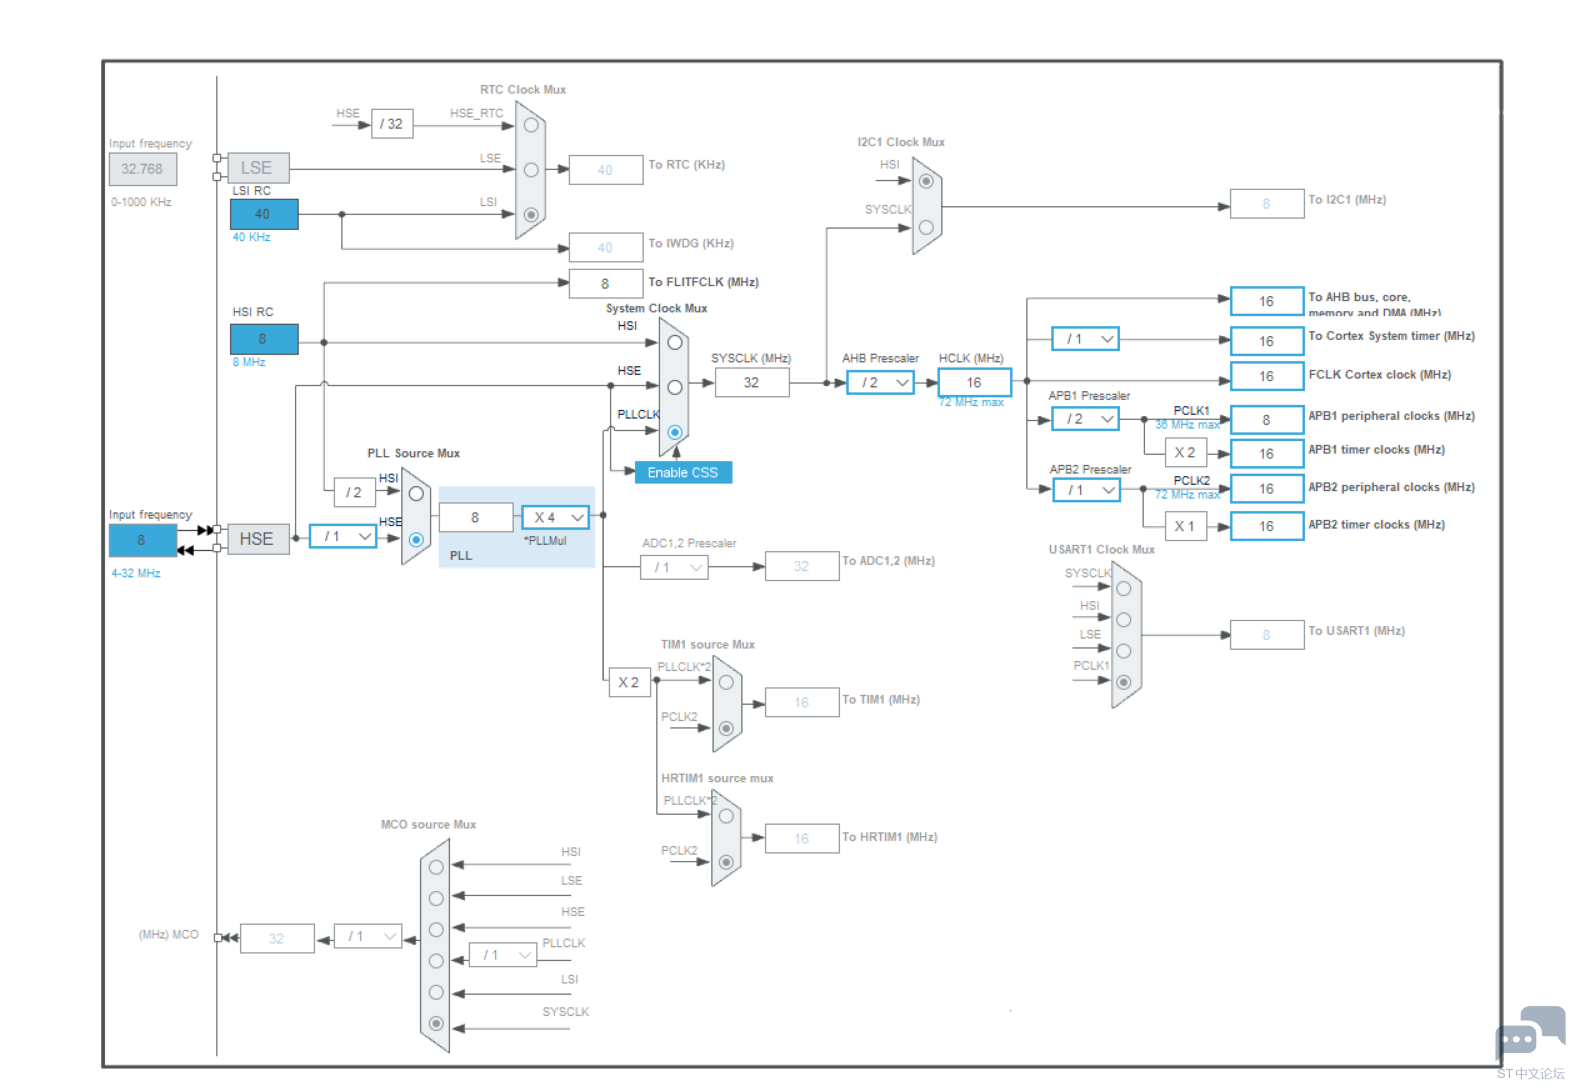Click the /2 HSI divider before PLL mux
This screenshot has width=1574, height=1089.
[354, 492]
